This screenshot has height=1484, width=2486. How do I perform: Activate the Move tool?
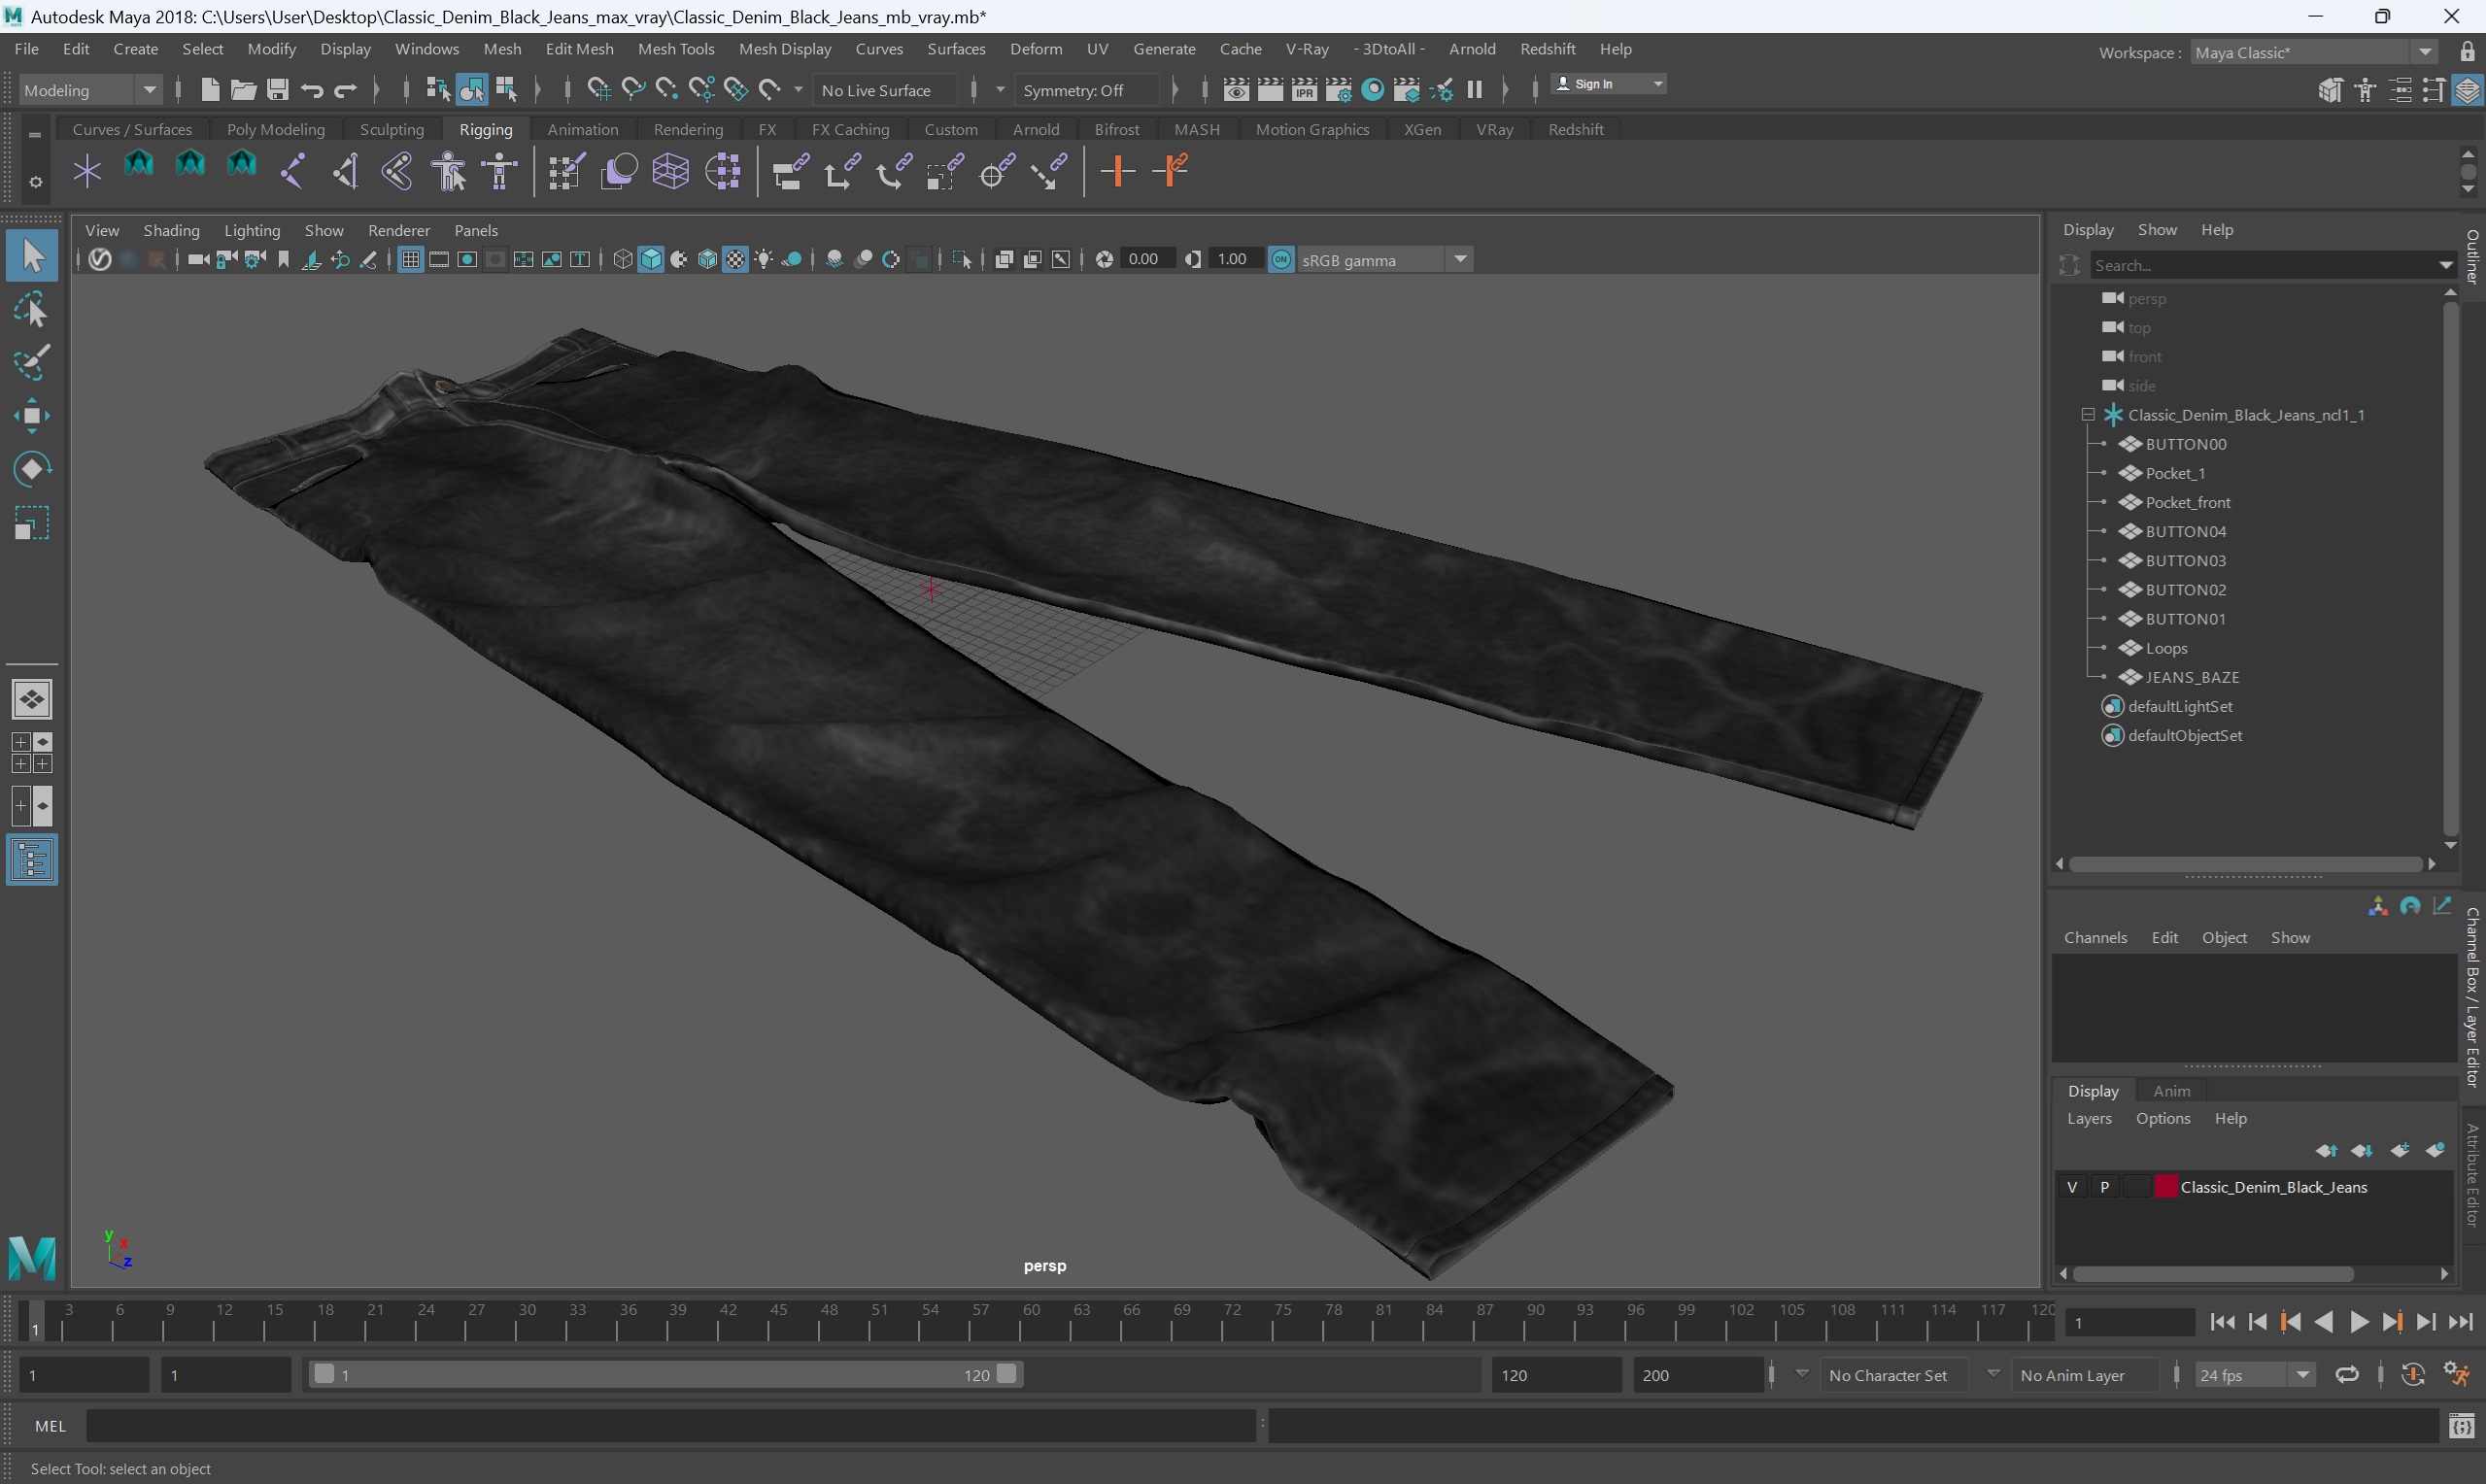coord(32,416)
